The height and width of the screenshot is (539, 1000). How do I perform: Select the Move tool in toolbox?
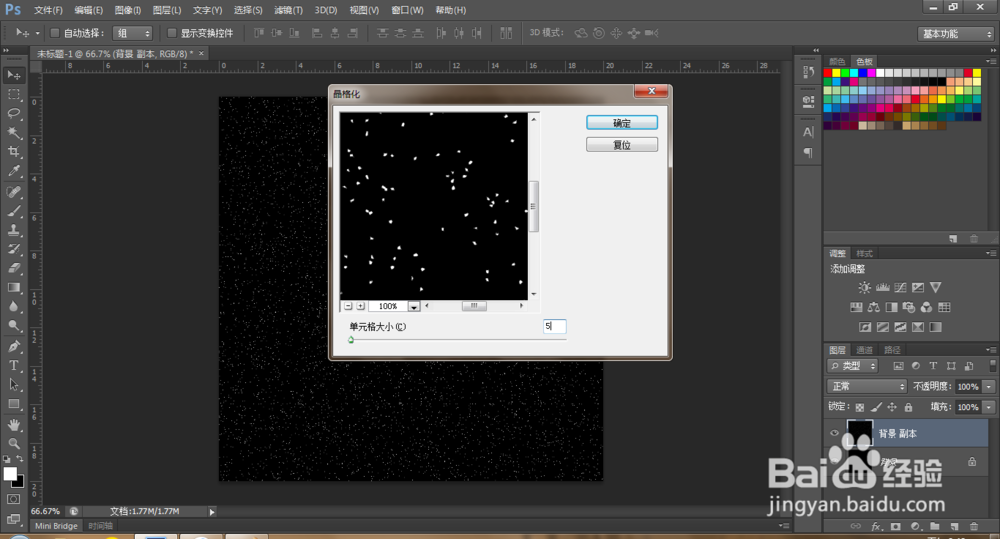pyautogui.click(x=13, y=75)
